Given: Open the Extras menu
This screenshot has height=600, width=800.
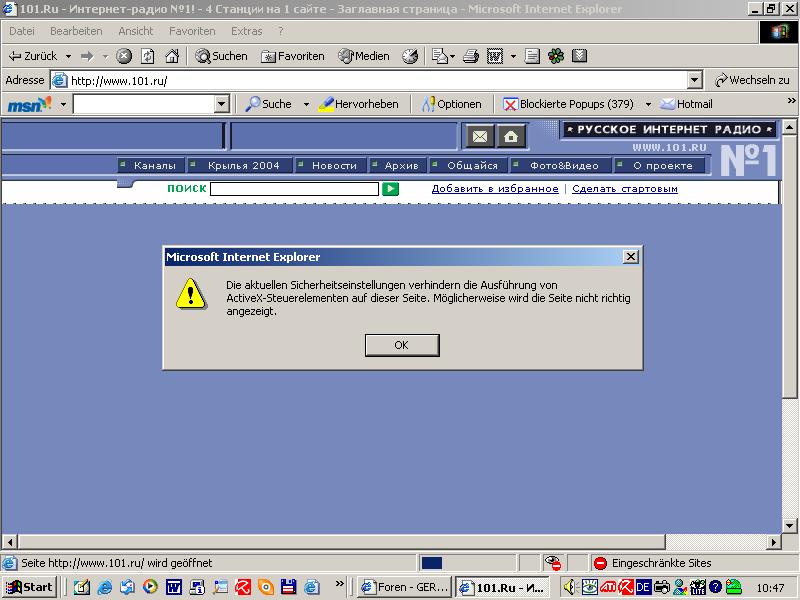Looking at the screenshot, I should (246, 31).
